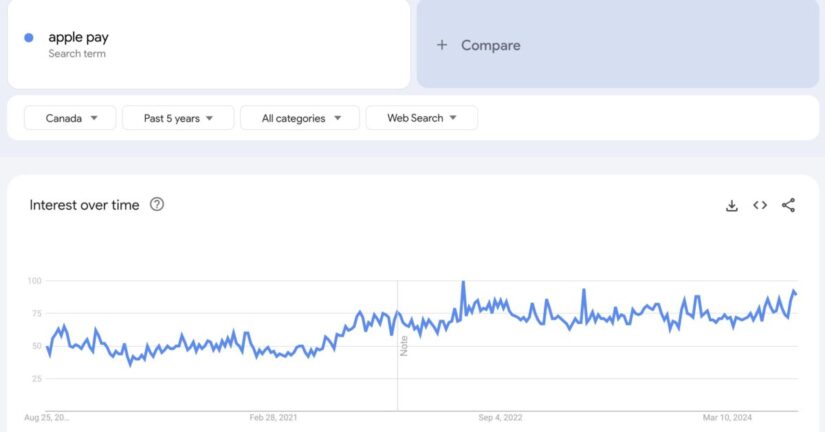
Task: Click the 100 value on y-axis
Action: pos(34,281)
